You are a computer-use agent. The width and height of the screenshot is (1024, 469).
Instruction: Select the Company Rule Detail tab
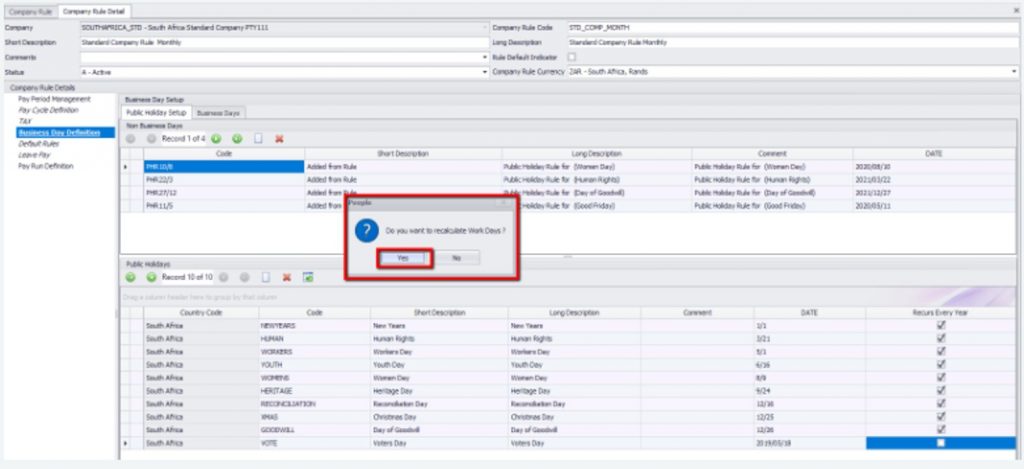point(95,11)
